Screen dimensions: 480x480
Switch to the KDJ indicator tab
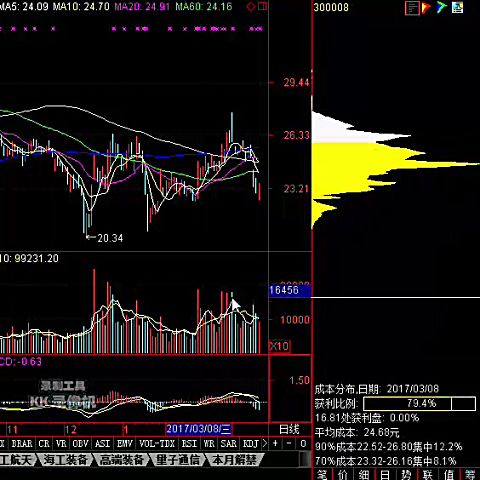tap(251, 444)
